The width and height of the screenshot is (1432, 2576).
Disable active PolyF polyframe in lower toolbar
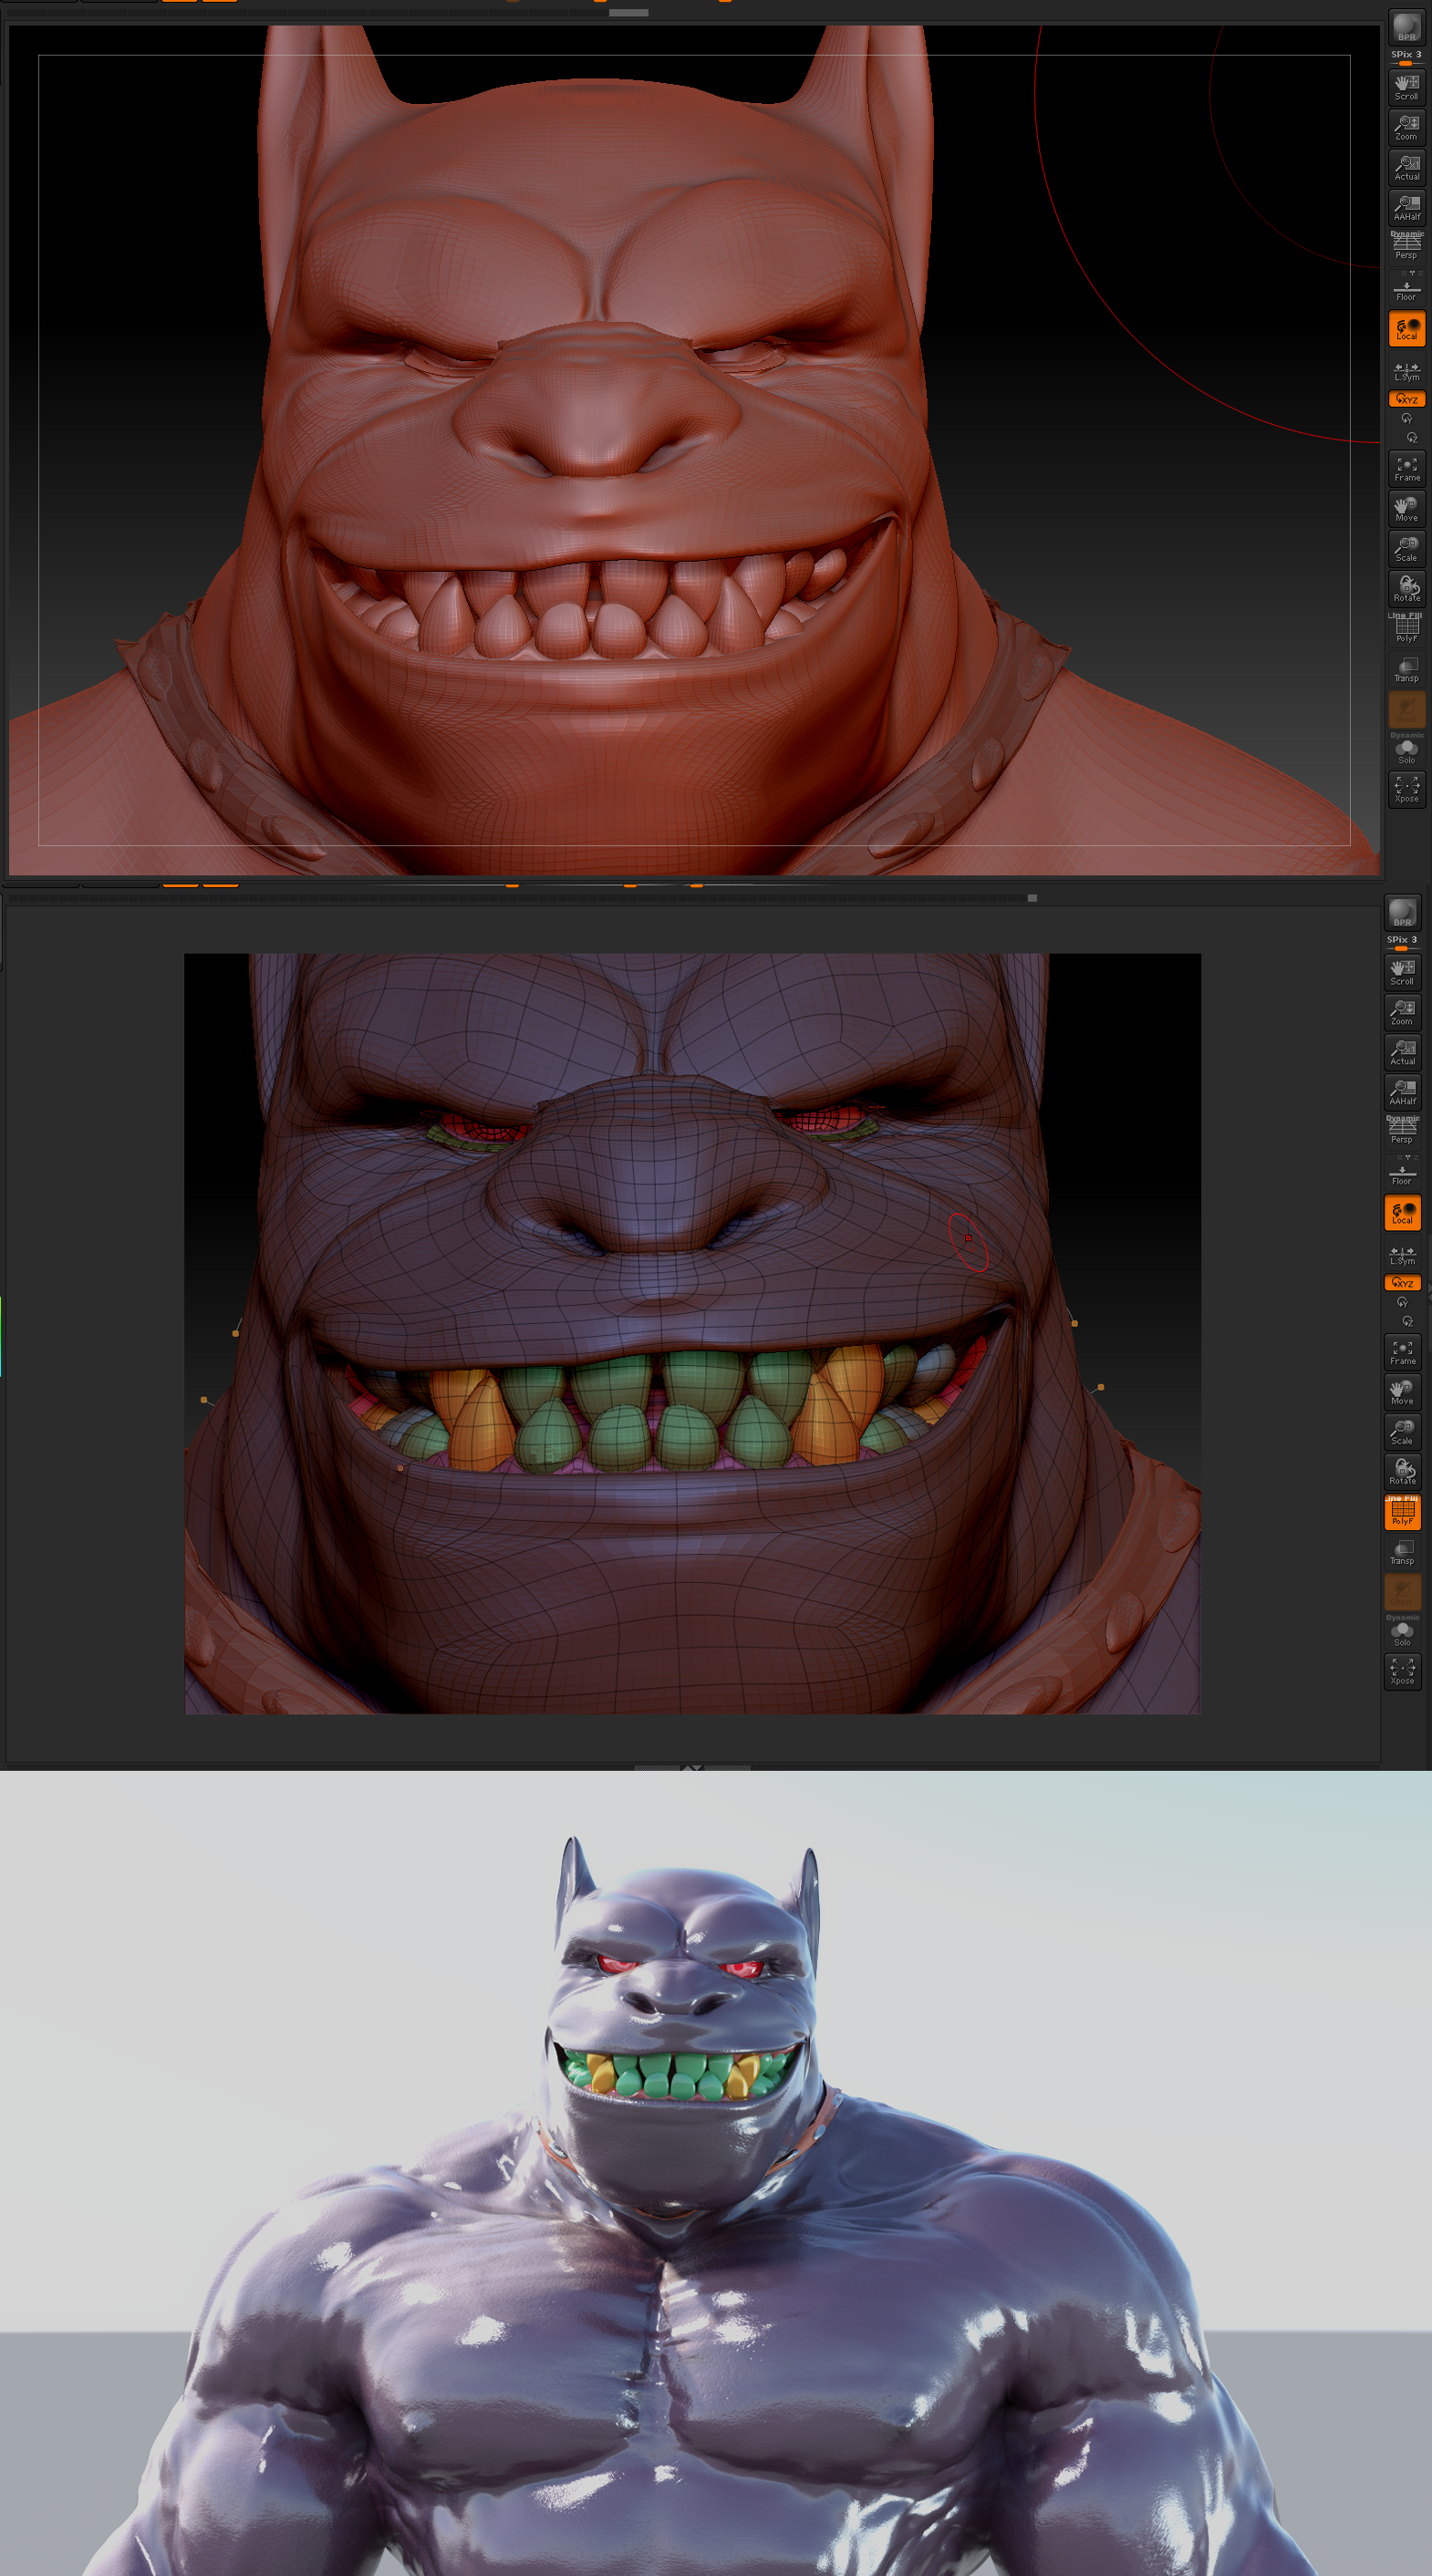click(1402, 1512)
